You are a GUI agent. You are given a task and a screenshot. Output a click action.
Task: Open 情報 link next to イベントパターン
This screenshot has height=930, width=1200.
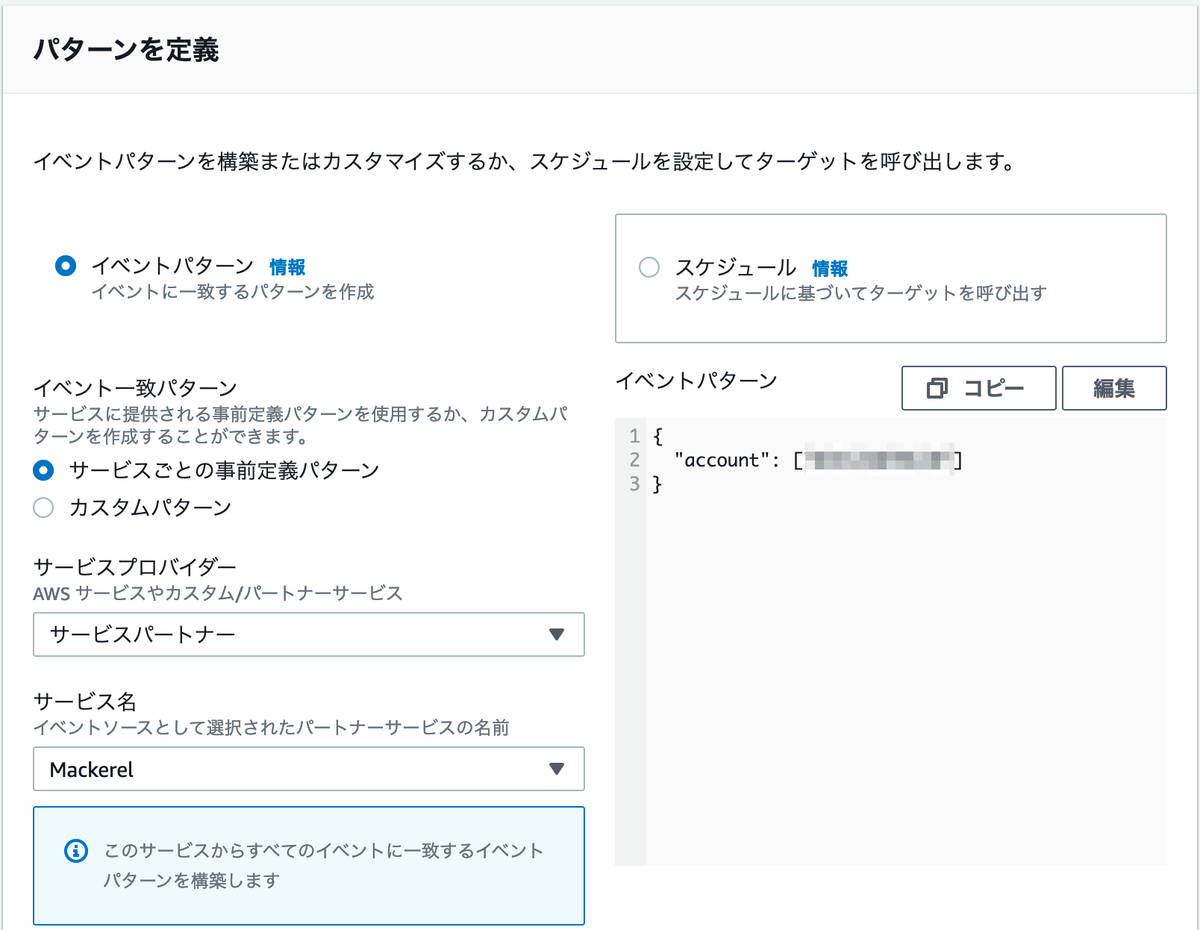point(288,267)
